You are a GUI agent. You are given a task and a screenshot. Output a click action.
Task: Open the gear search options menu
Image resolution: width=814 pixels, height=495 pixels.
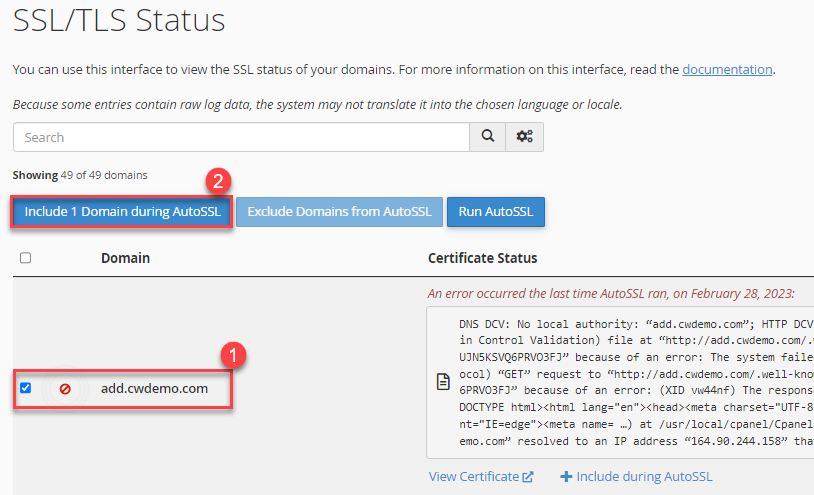click(524, 137)
